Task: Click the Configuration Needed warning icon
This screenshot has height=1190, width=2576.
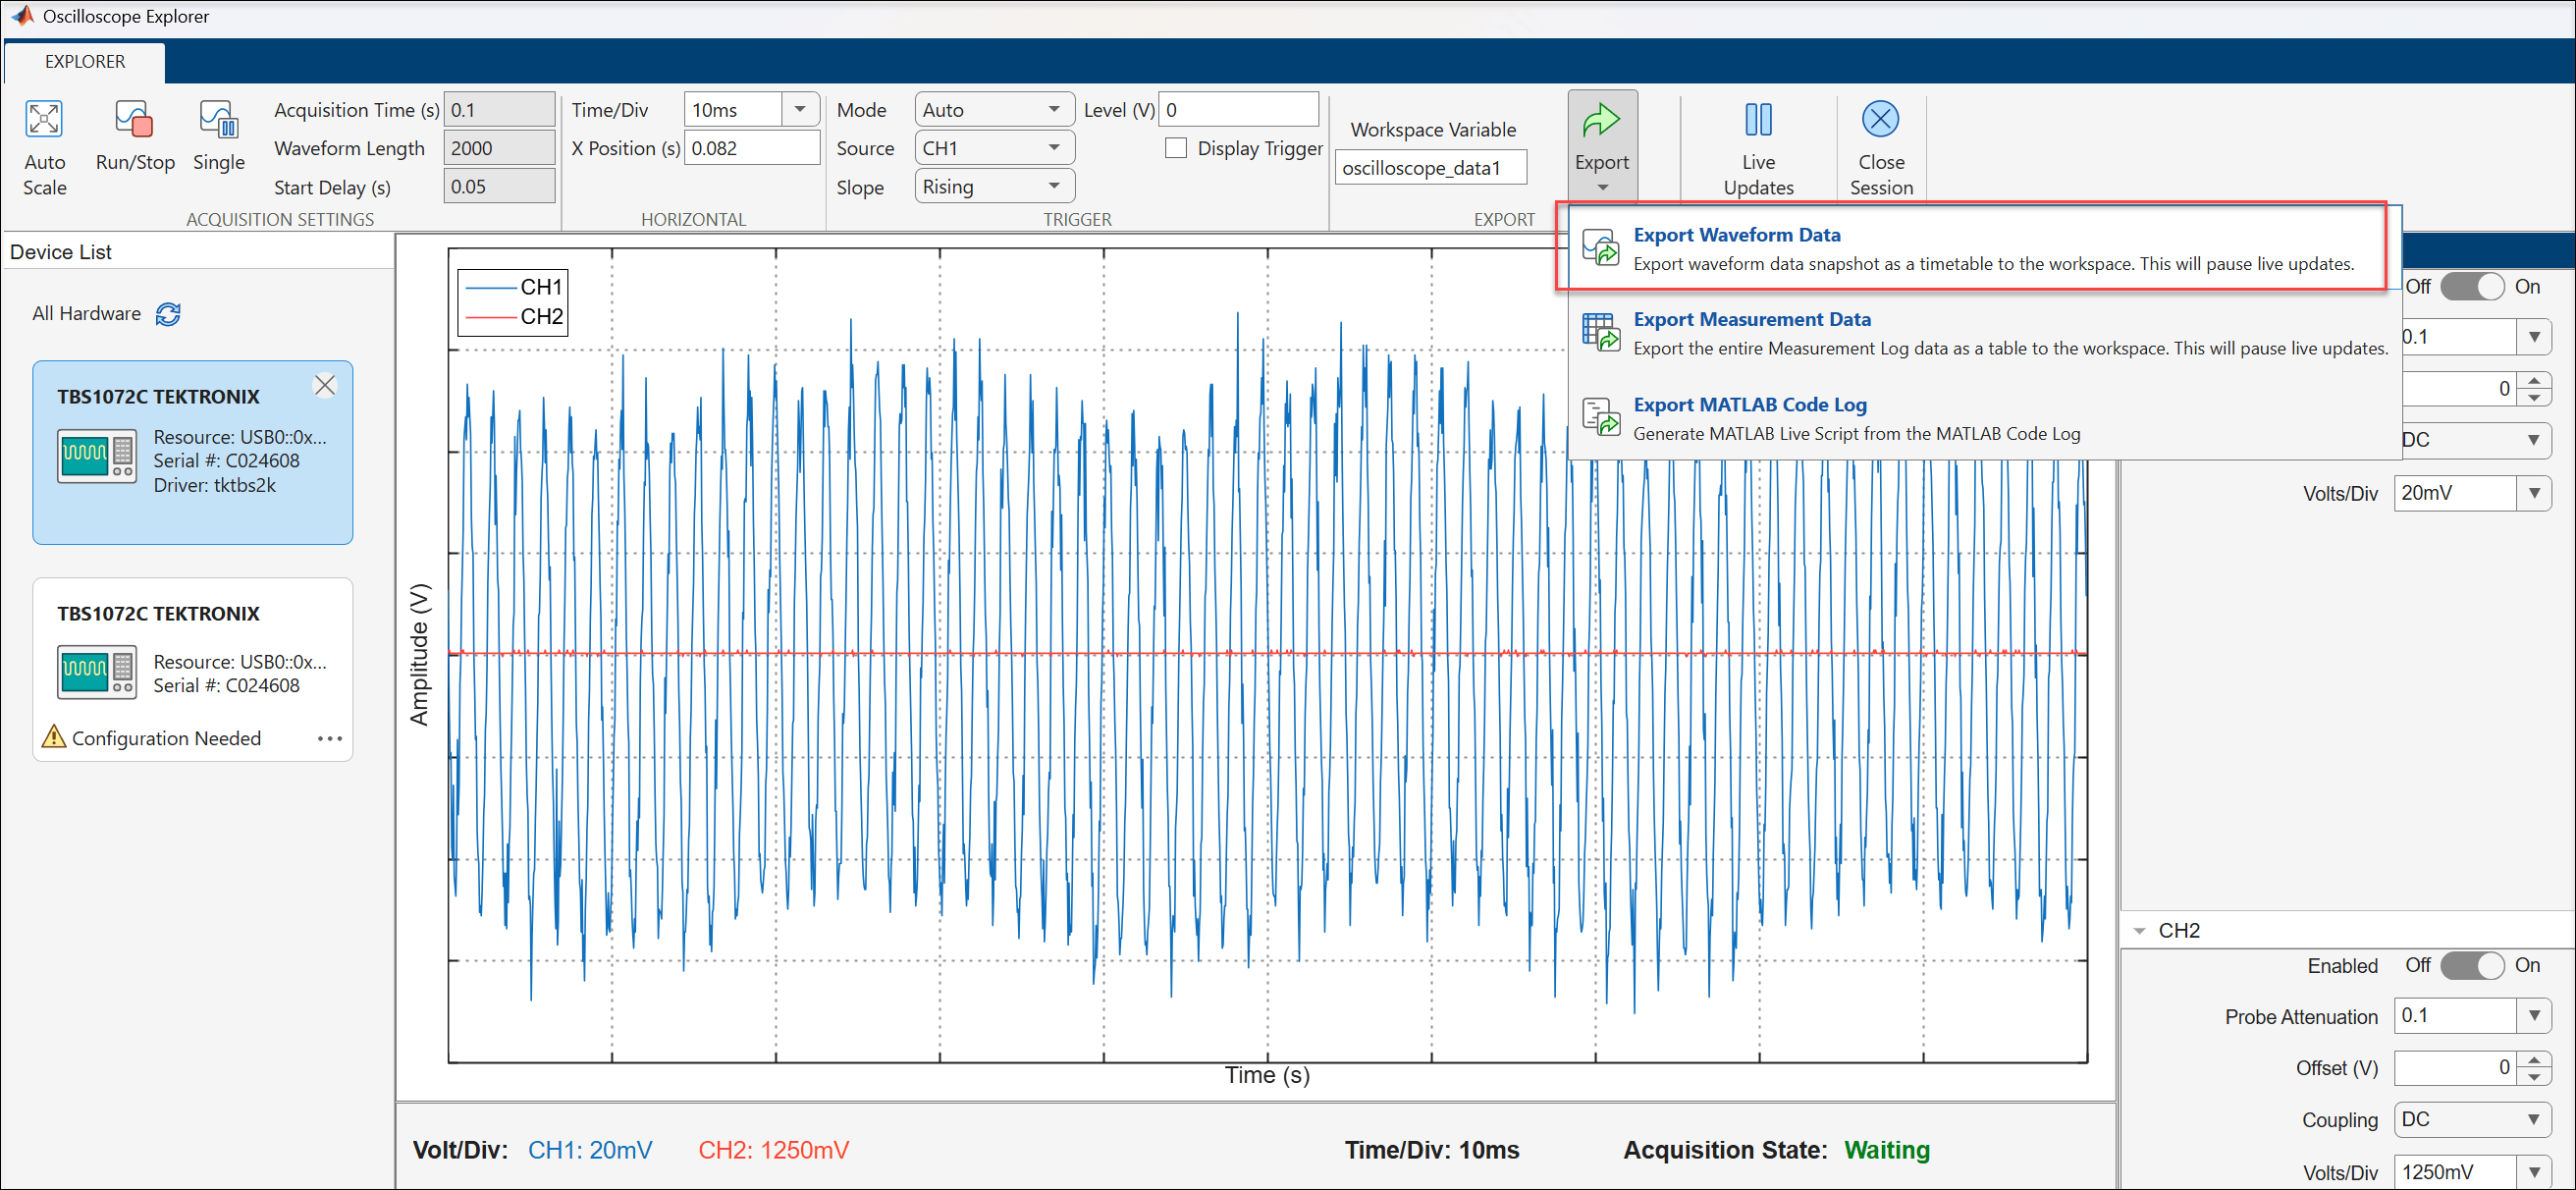Action: tap(54, 737)
